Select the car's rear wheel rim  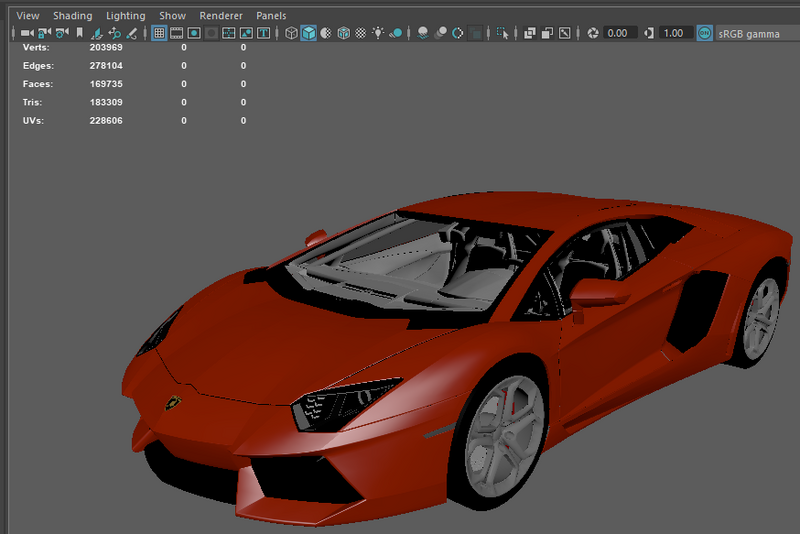761,319
